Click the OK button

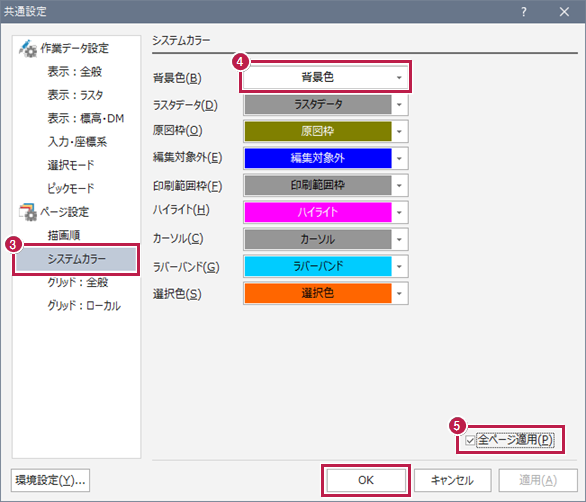point(366,480)
